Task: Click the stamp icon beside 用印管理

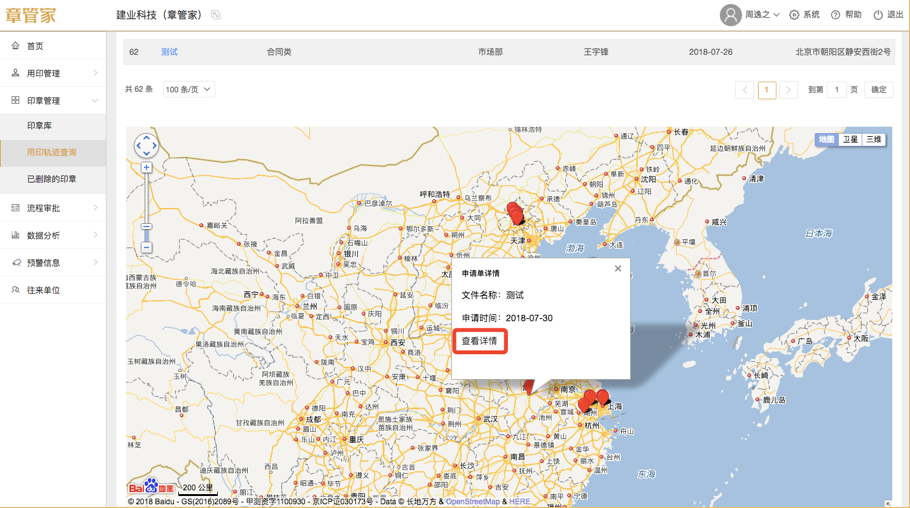Action: 15,73
